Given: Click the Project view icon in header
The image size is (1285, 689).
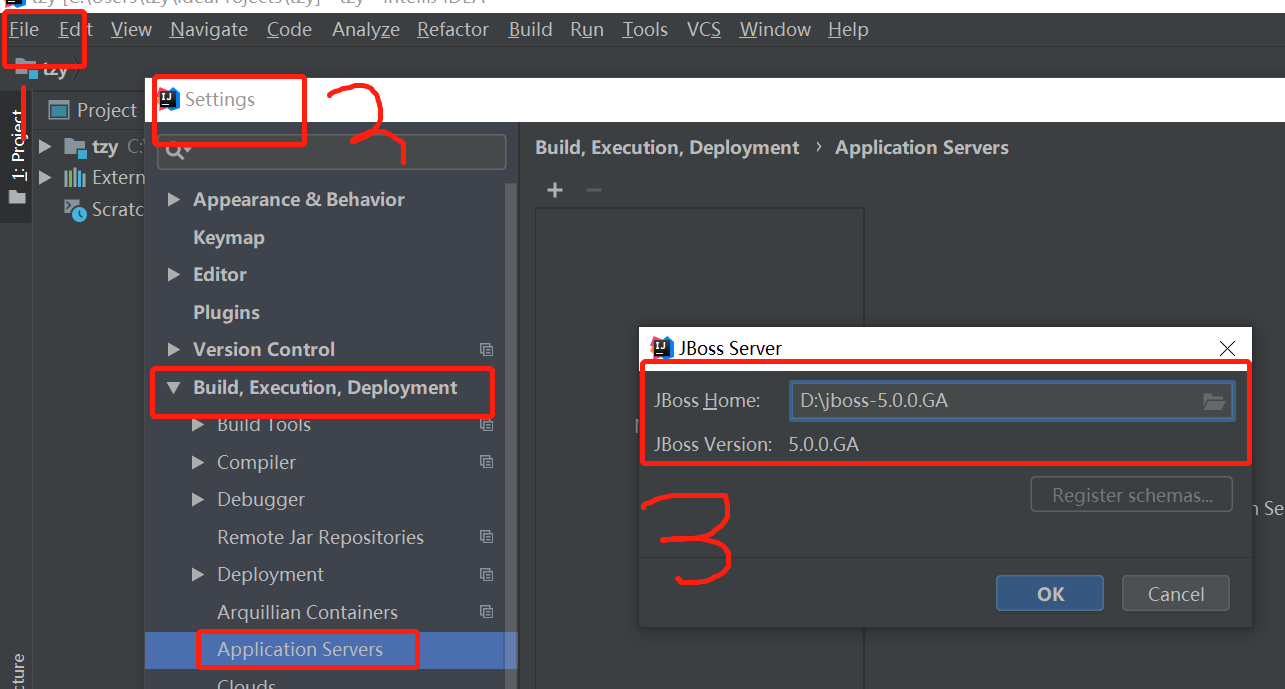Looking at the screenshot, I should (59, 110).
